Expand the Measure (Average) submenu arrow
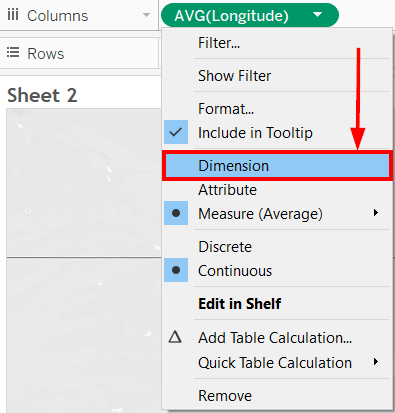The height and width of the screenshot is (413, 395). (x=376, y=213)
